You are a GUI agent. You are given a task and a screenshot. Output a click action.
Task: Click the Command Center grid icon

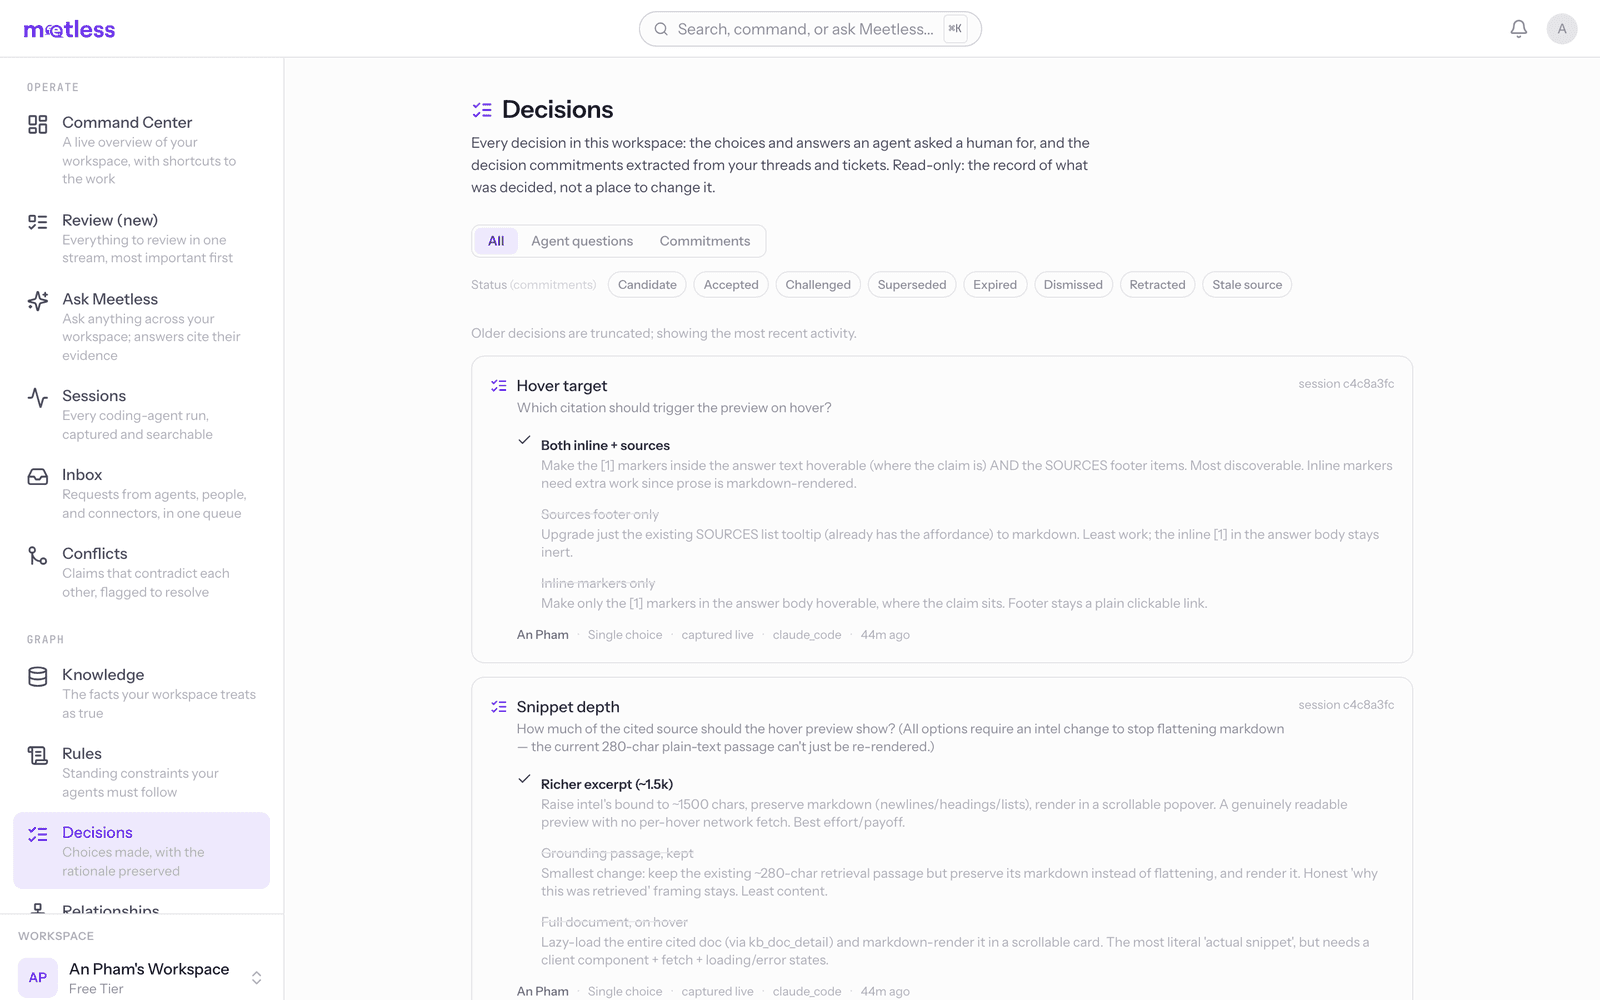click(38, 124)
